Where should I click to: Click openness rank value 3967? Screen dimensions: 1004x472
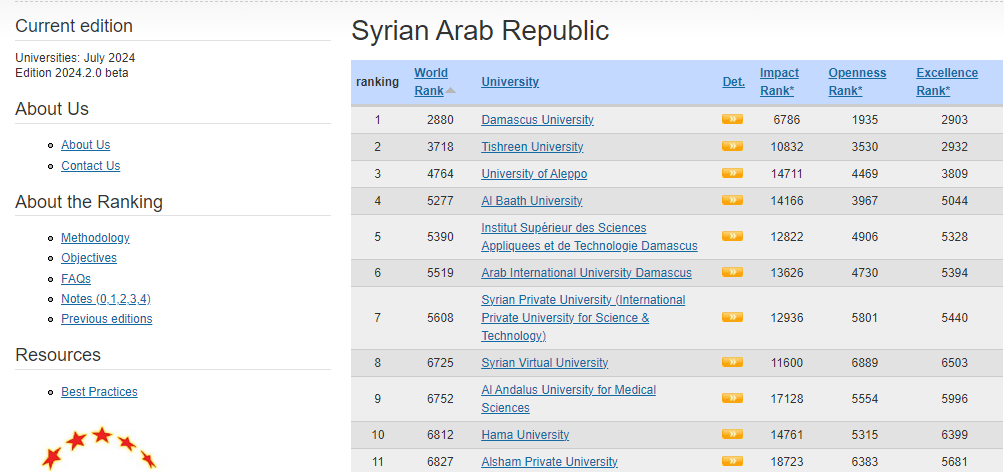[864, 200]
